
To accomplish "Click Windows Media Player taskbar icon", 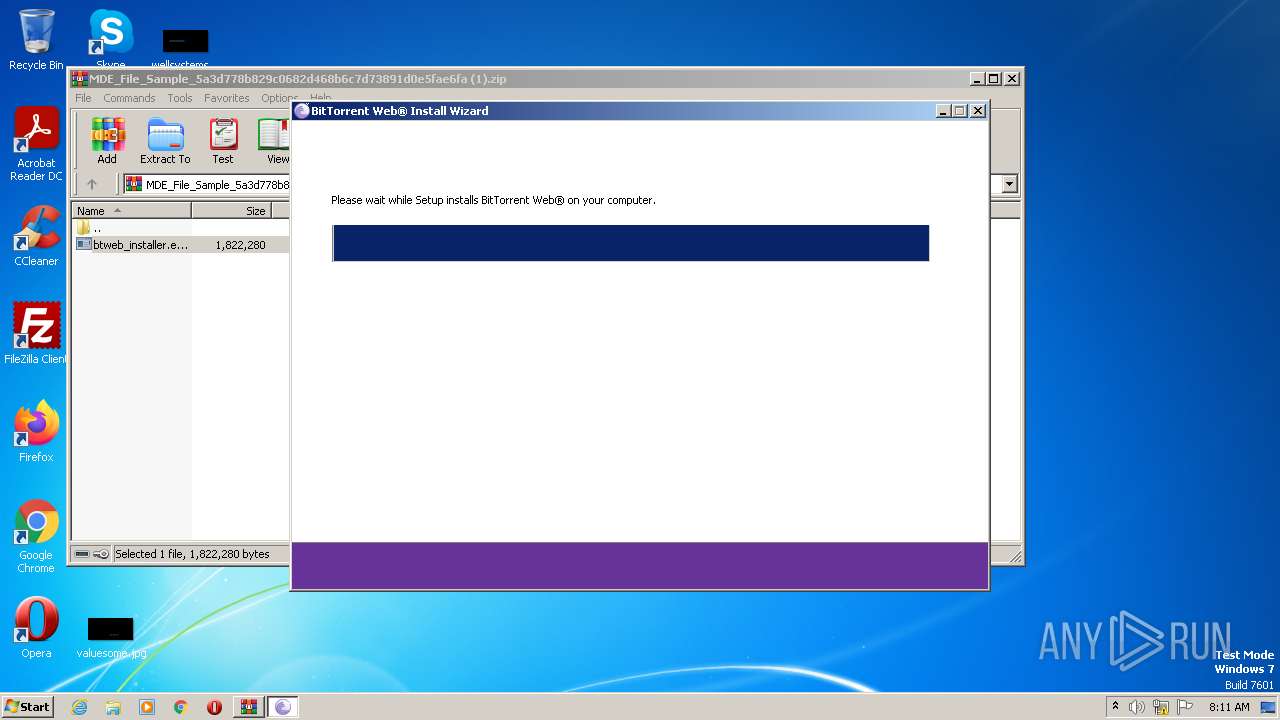I will (147, 707).
